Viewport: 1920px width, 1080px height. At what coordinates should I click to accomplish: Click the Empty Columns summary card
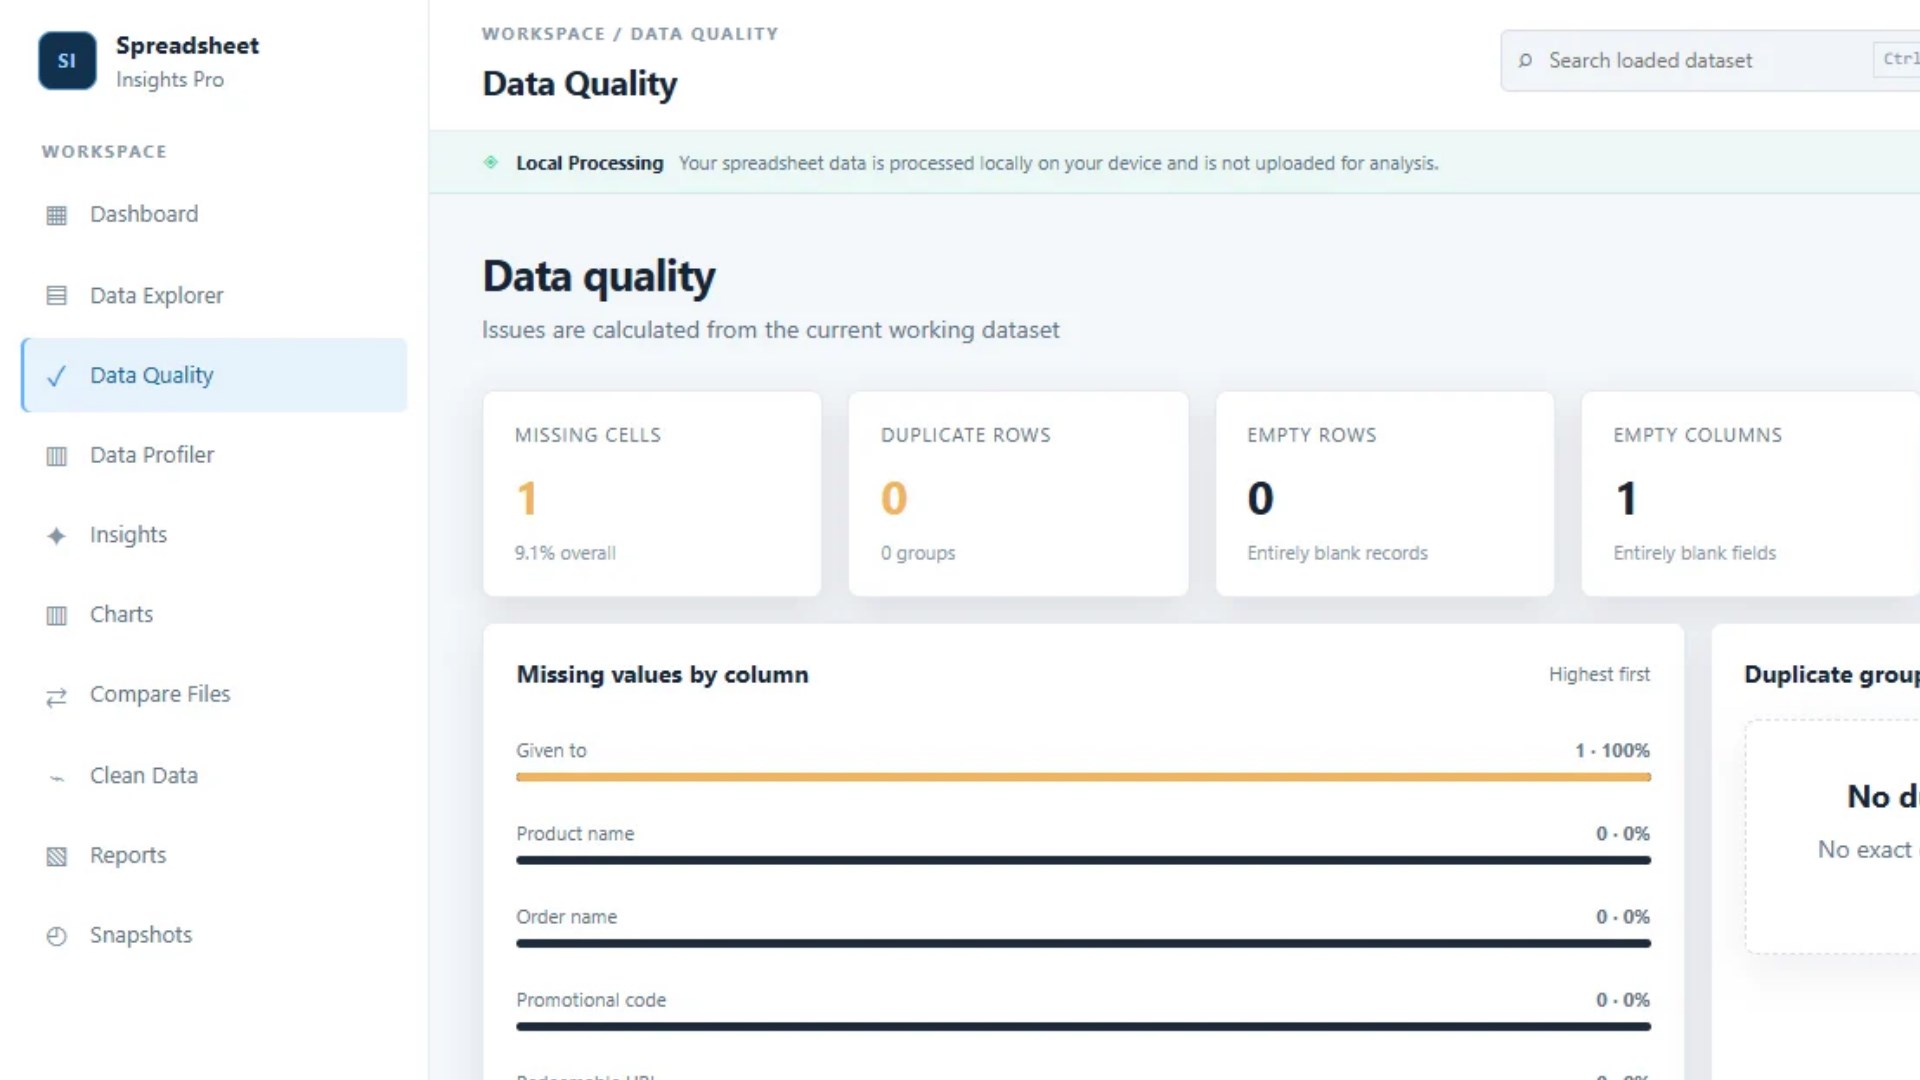click(1750, 494)
